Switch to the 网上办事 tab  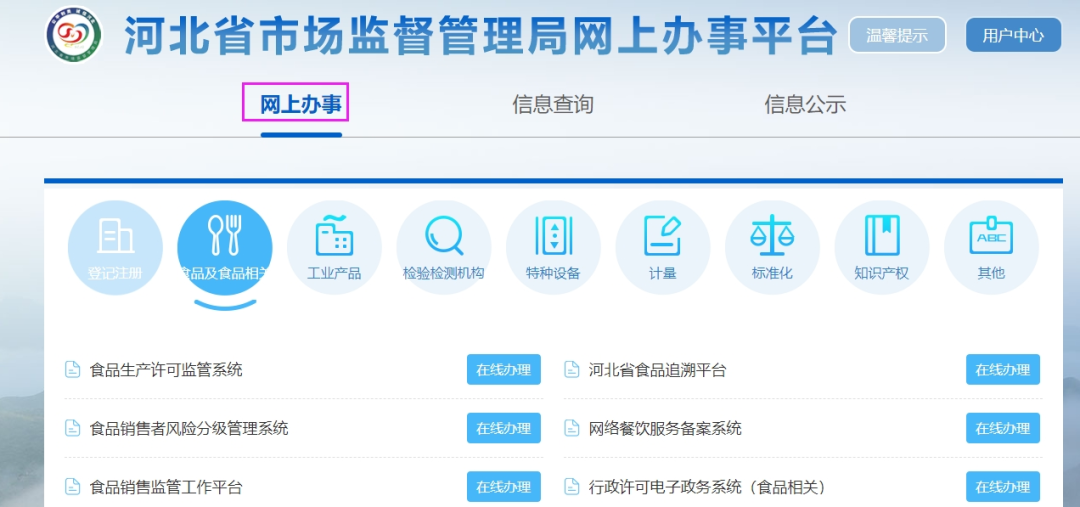pos(301,104)
